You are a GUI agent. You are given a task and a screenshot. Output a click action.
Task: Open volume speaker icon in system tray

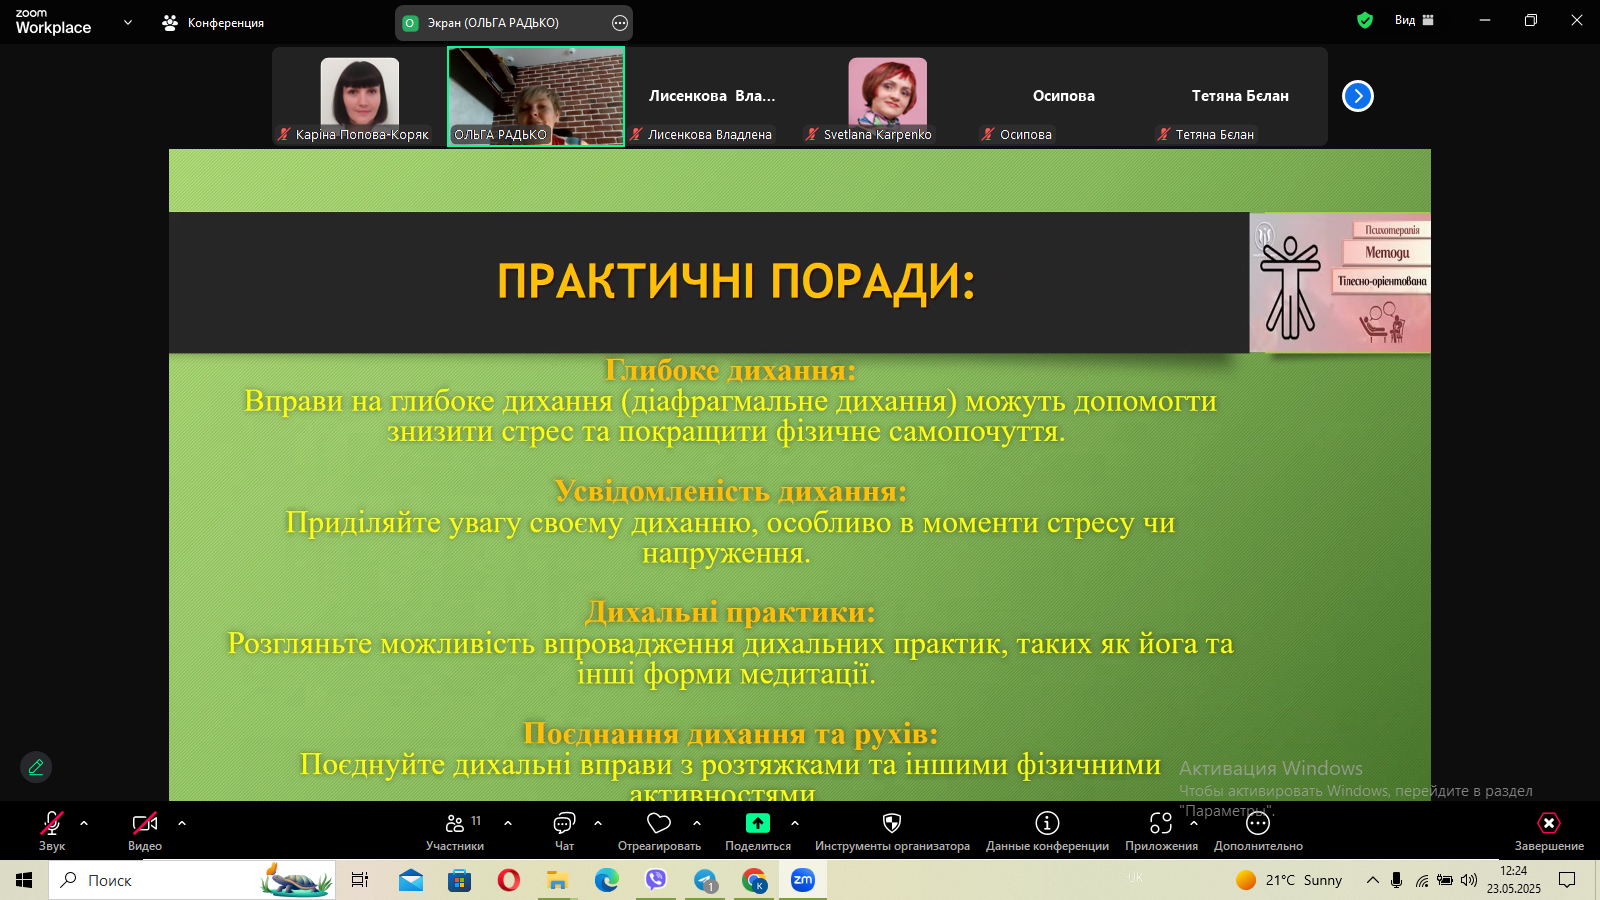(x=1469, y=880)
